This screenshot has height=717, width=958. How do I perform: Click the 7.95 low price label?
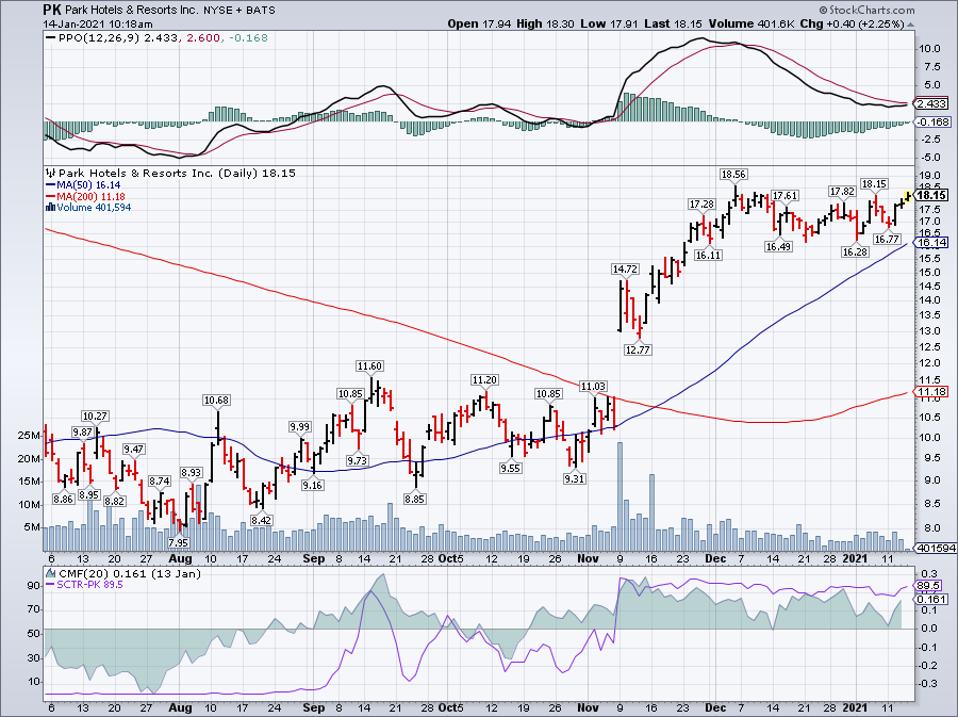coord(178,542)
